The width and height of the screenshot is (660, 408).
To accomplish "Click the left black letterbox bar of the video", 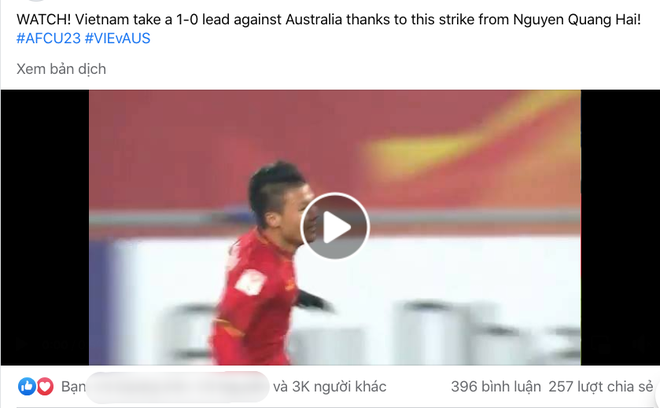I will (45, 227).
